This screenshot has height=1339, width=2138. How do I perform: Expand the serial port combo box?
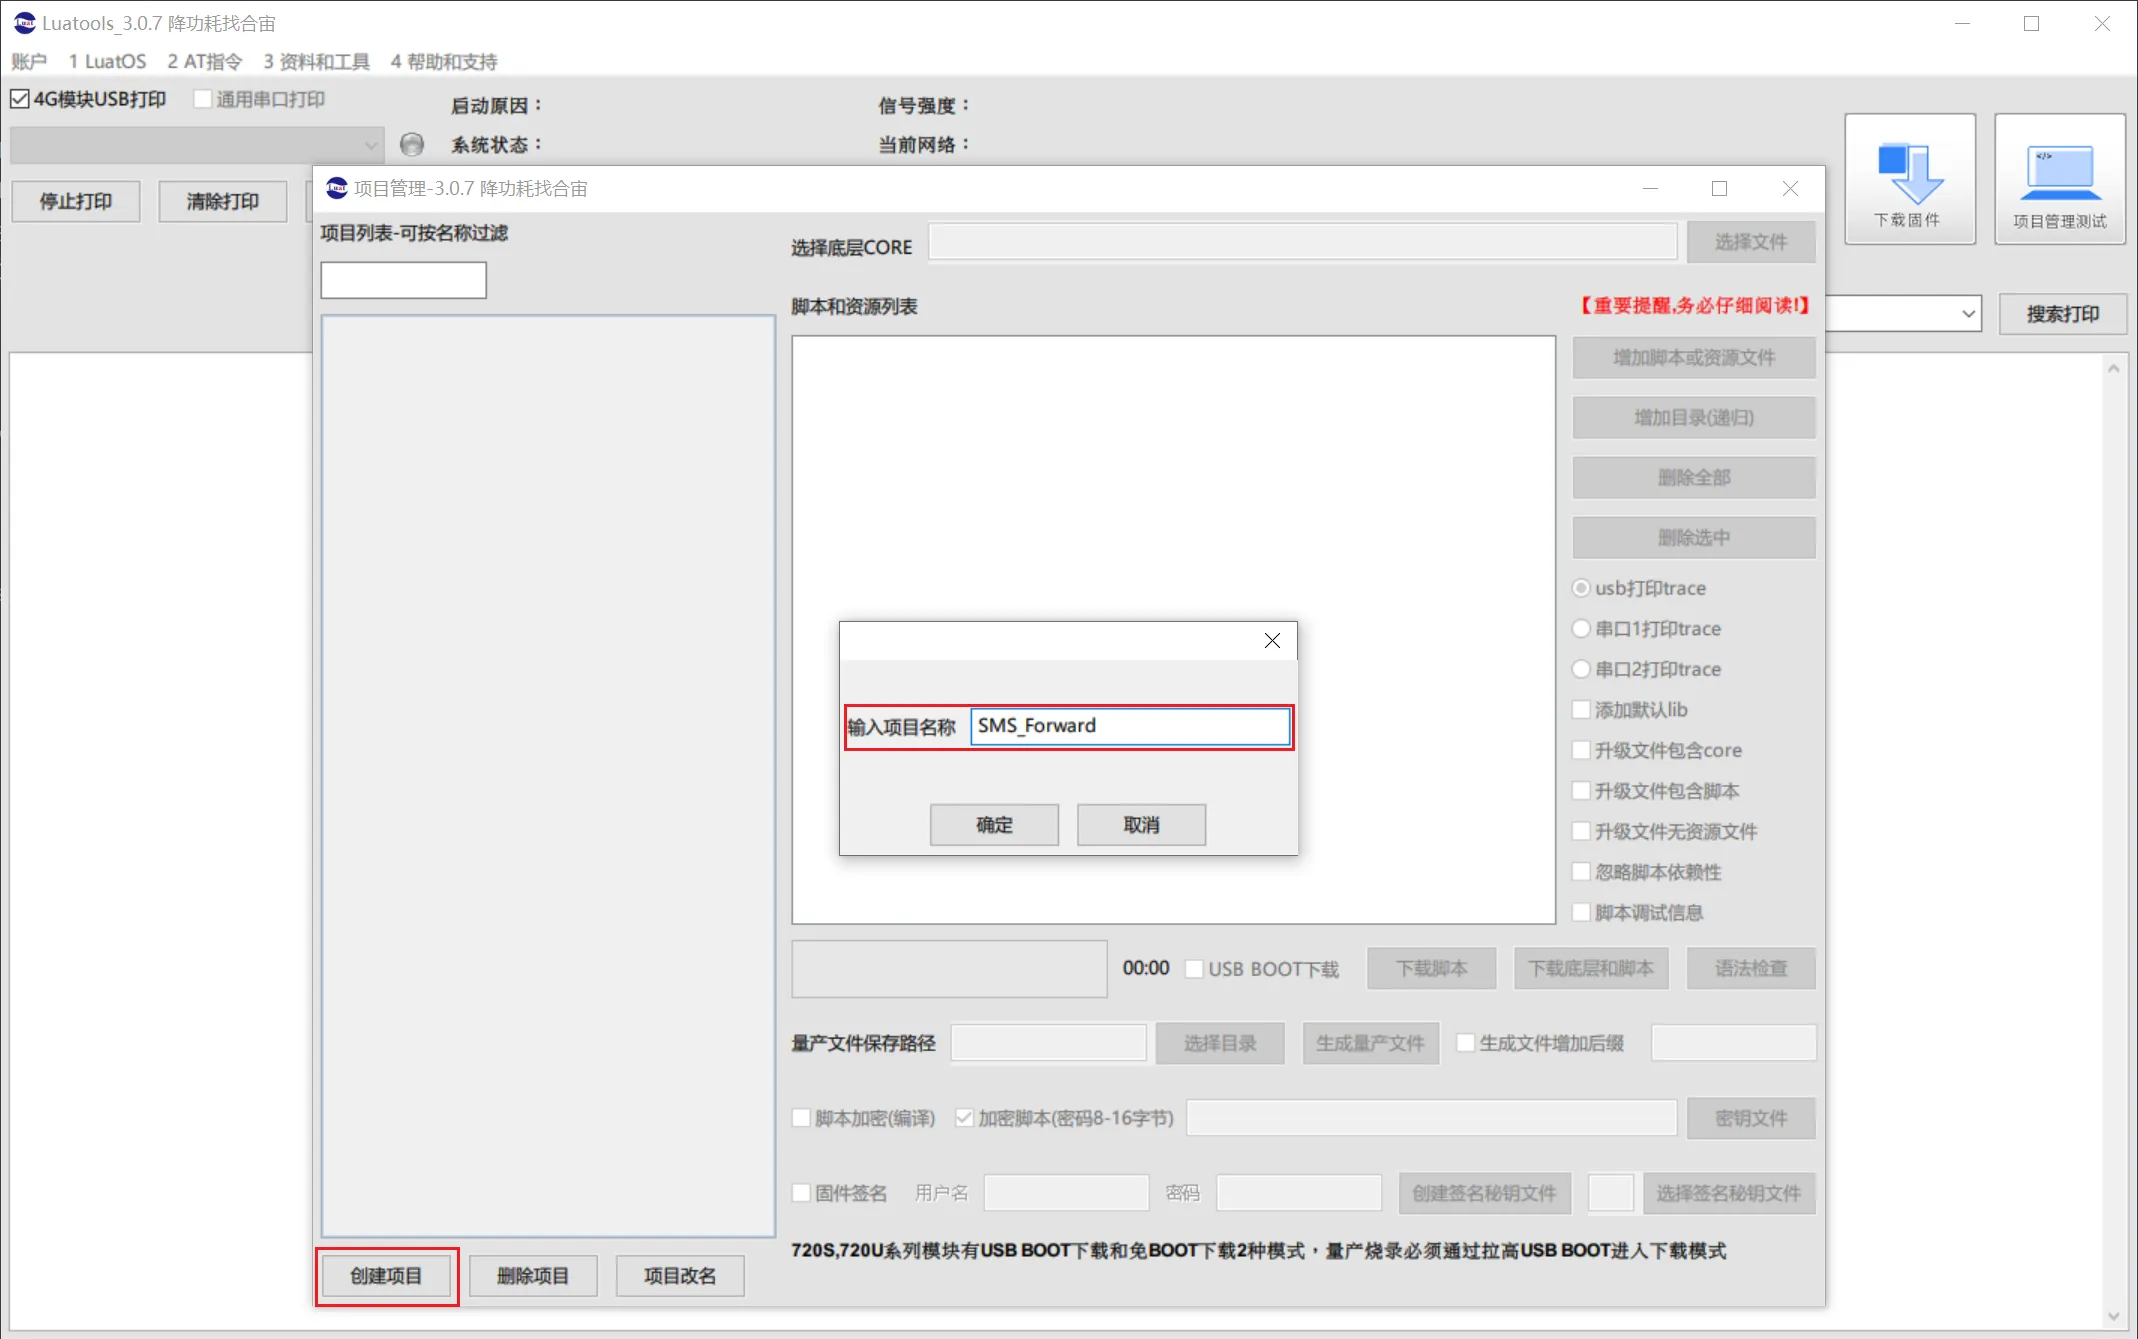pos(197,145)
